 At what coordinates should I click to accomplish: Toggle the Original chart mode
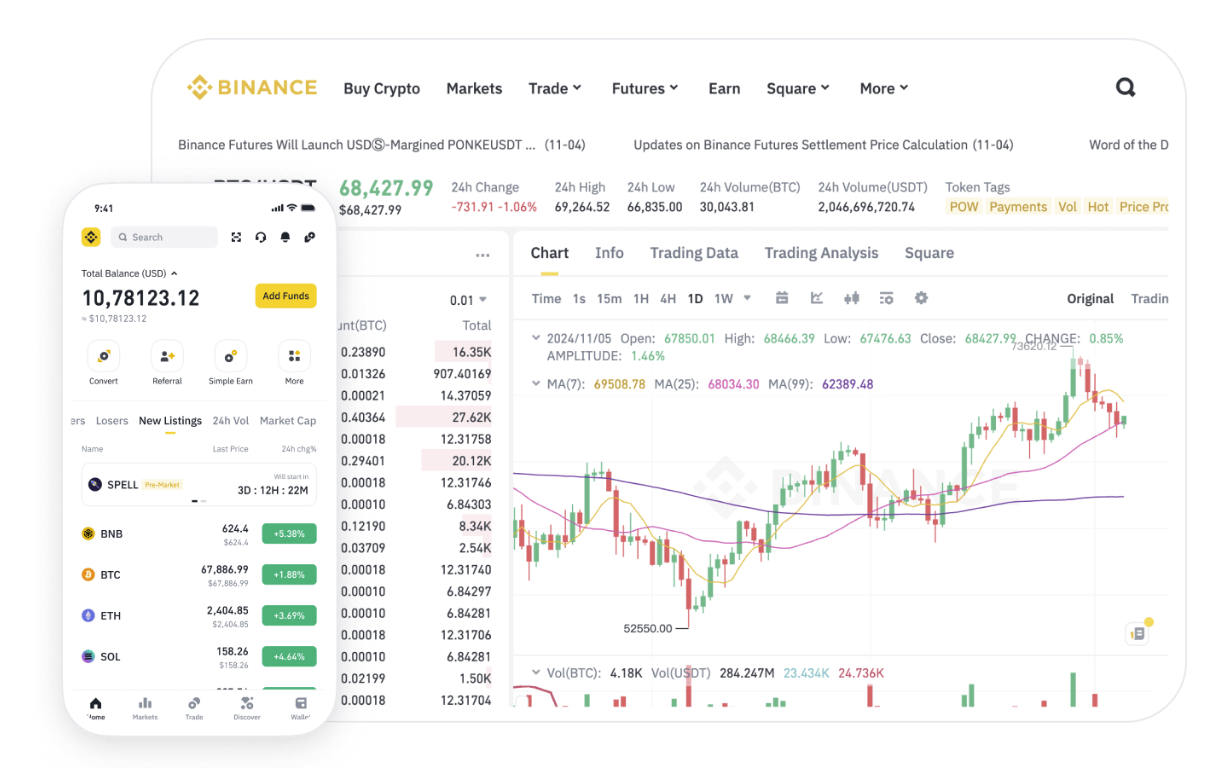(x=1090, y=298)
